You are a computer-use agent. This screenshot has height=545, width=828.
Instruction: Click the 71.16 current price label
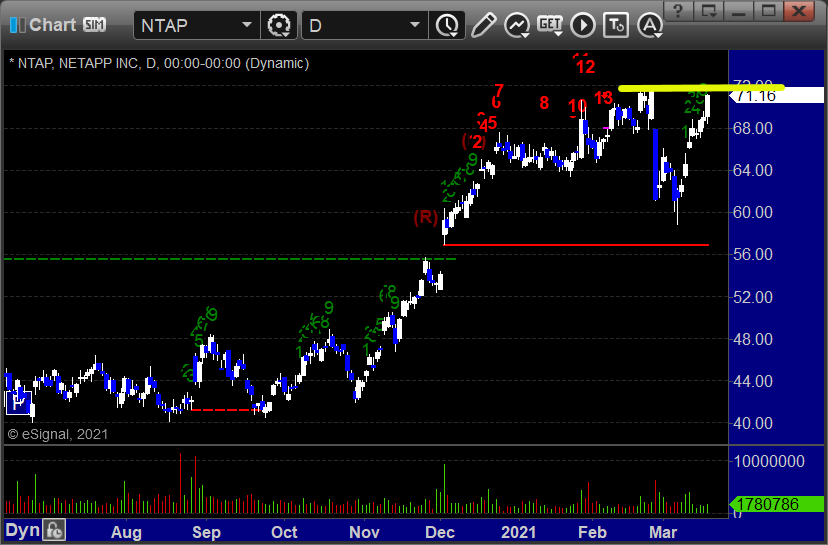pos(776,96)
